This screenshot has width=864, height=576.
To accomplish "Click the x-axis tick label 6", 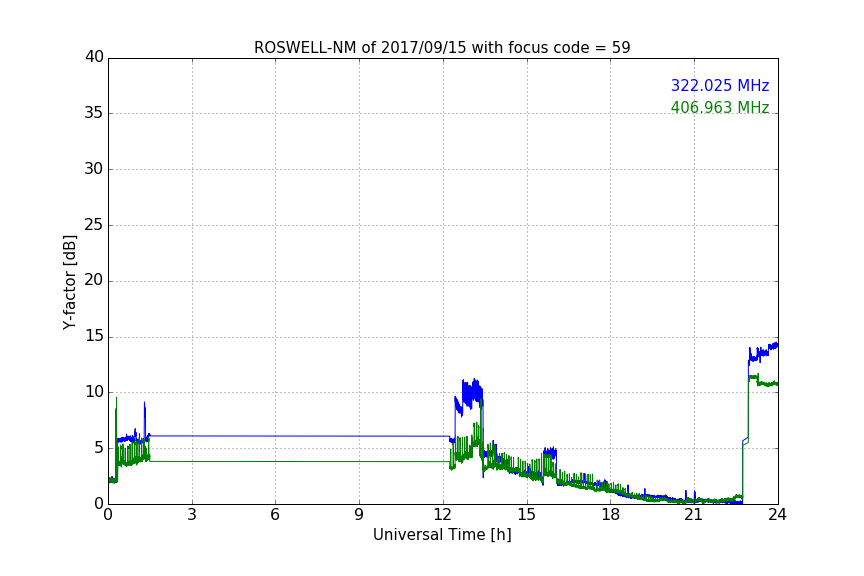I will [x=276, y=515].
